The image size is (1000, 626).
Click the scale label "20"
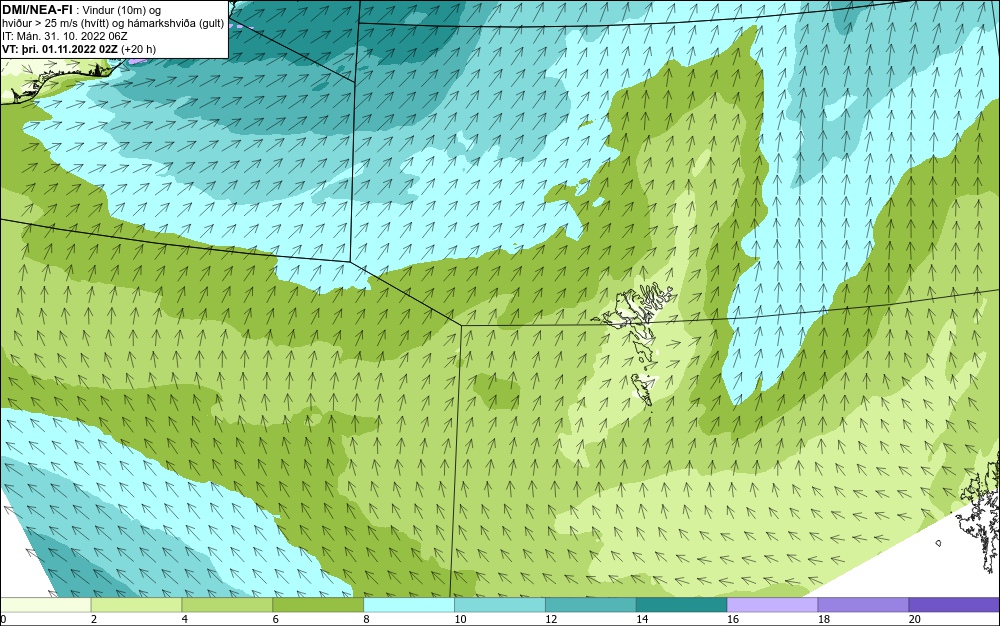915,619
